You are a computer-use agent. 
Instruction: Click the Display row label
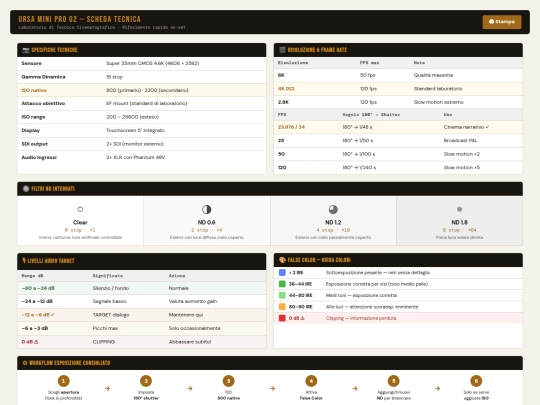pyautogui.click(x=31, y=131)
